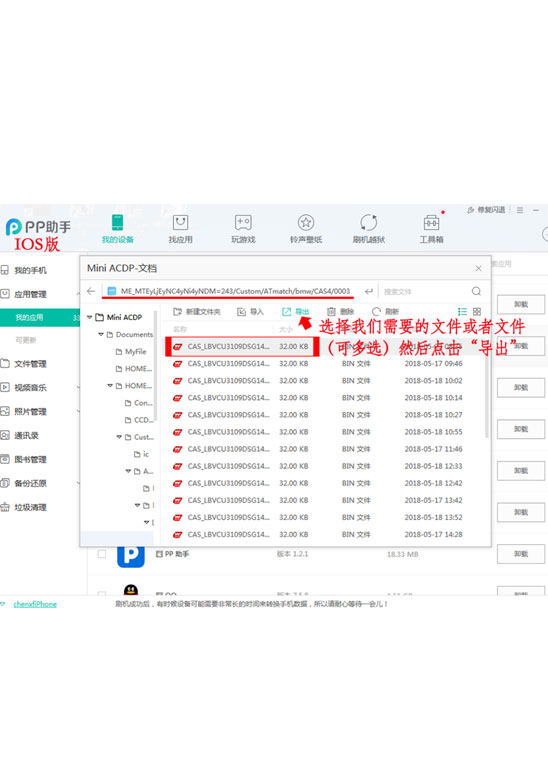Sort by the 名称 column header
The width and height of the screenshot is (548, 777).
click(x=179, y=329)
